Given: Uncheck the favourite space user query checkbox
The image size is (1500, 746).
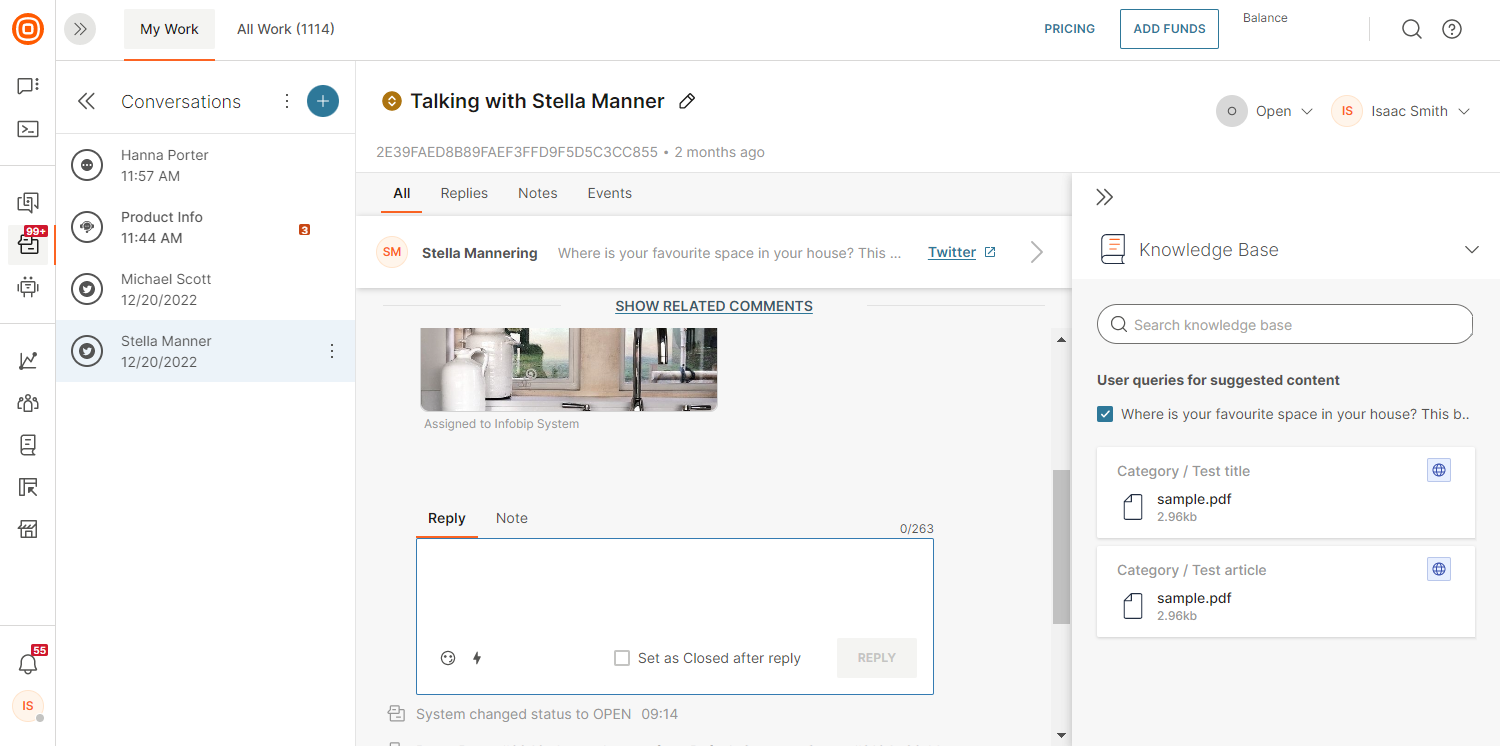Looking at the screenshot, I should (x=1105, y=414).
